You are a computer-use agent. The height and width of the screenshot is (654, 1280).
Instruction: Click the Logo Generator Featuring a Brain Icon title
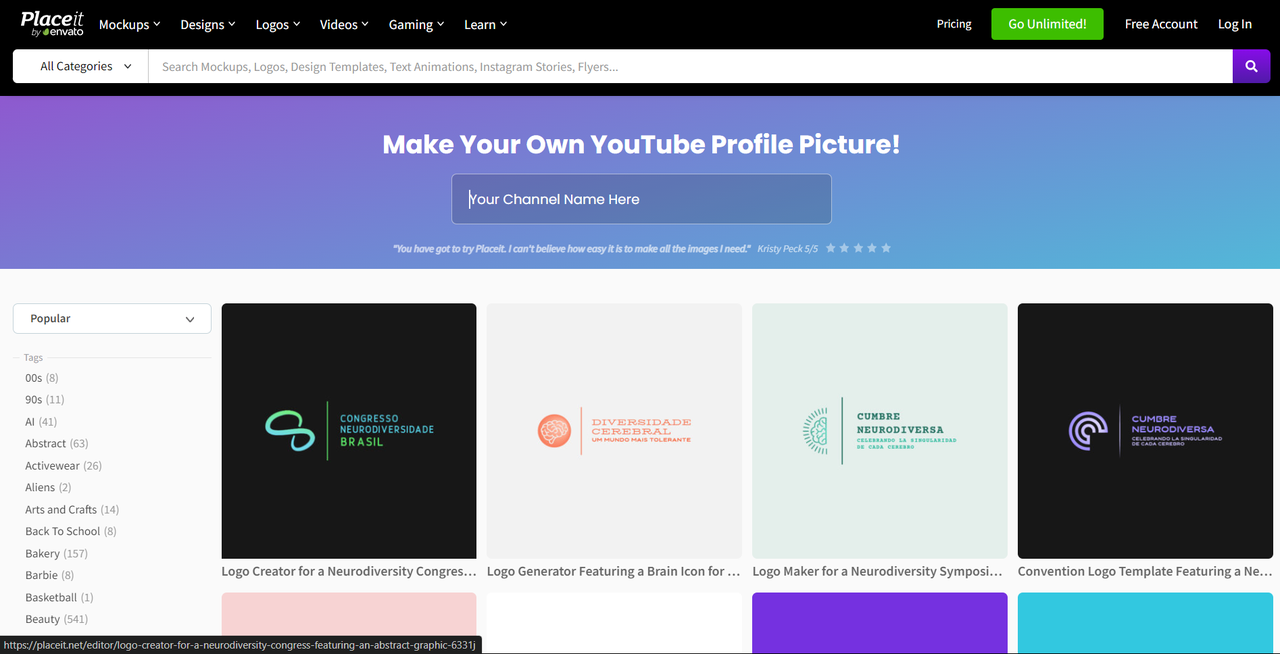click(614, 571)
